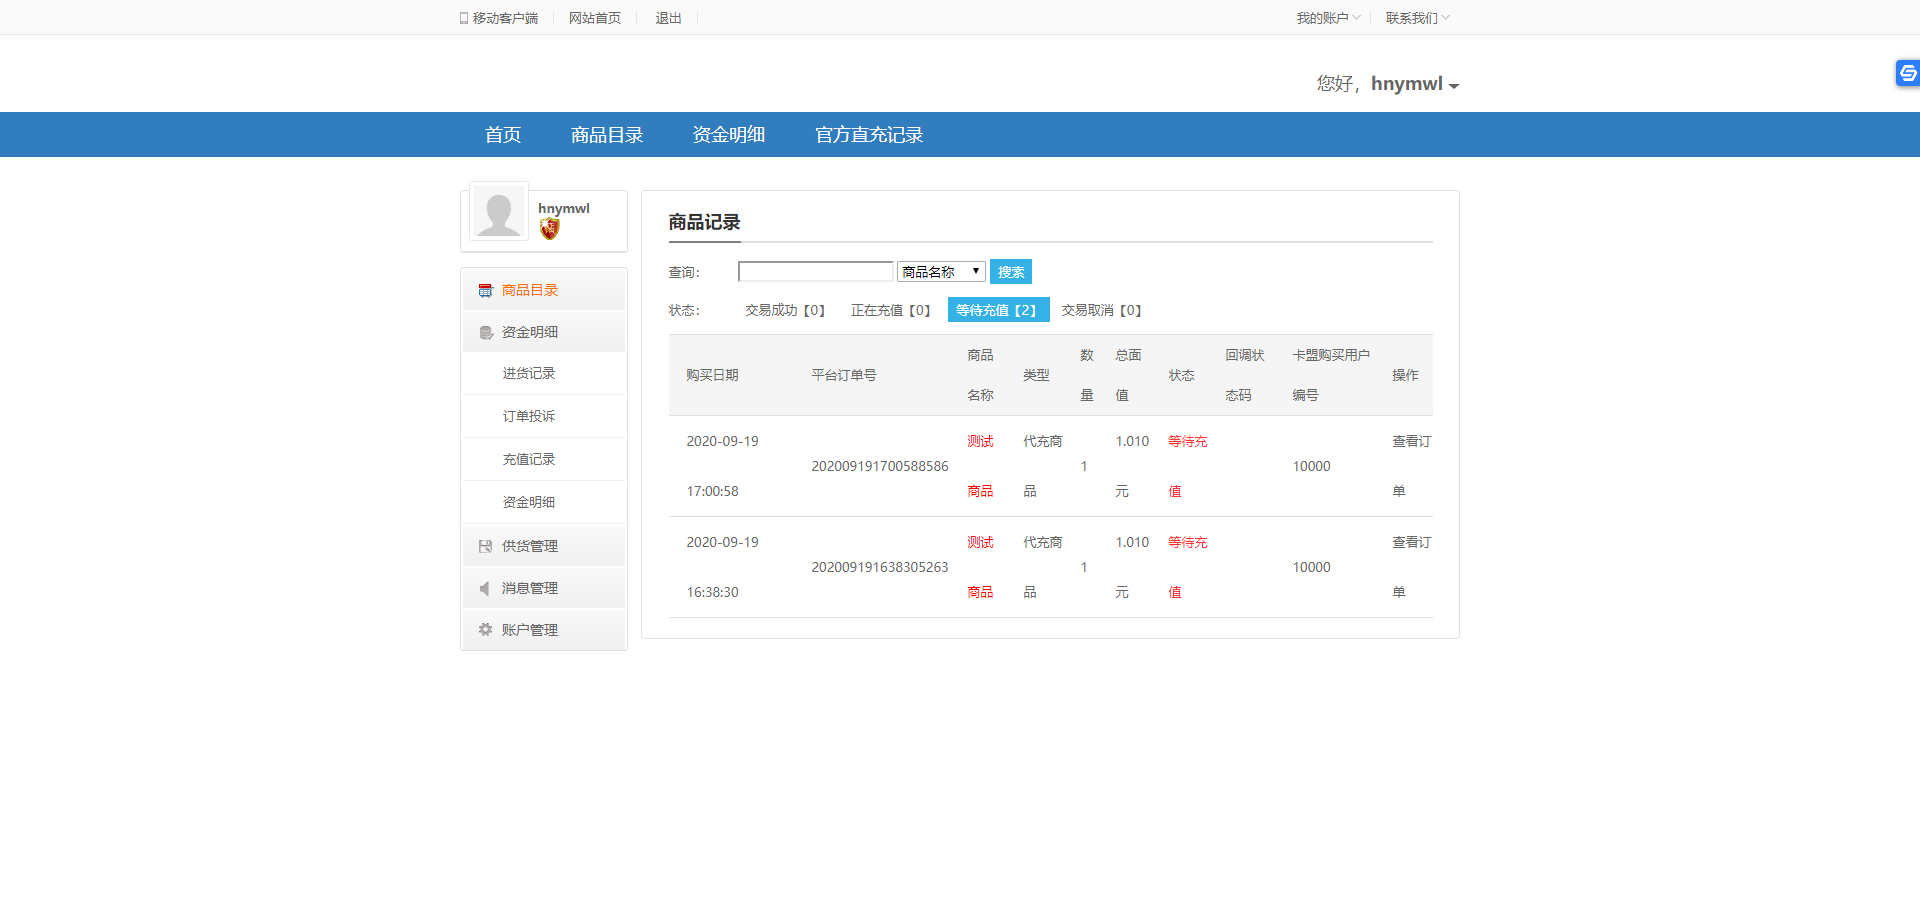
Task: Click 退出 to log out
Action: [668, 18]
